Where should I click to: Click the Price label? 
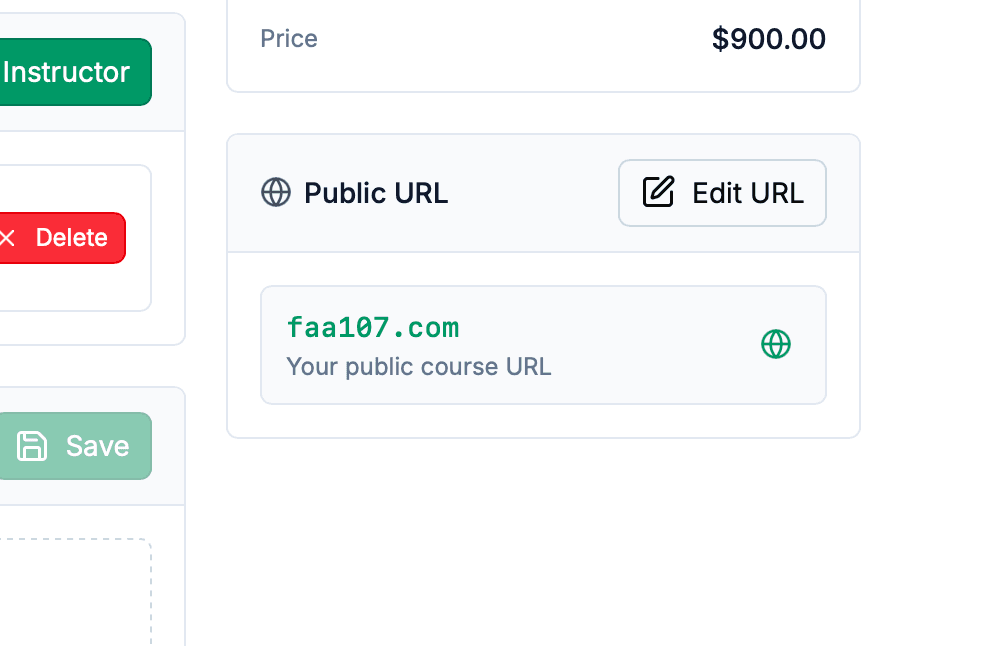[288, 39]
